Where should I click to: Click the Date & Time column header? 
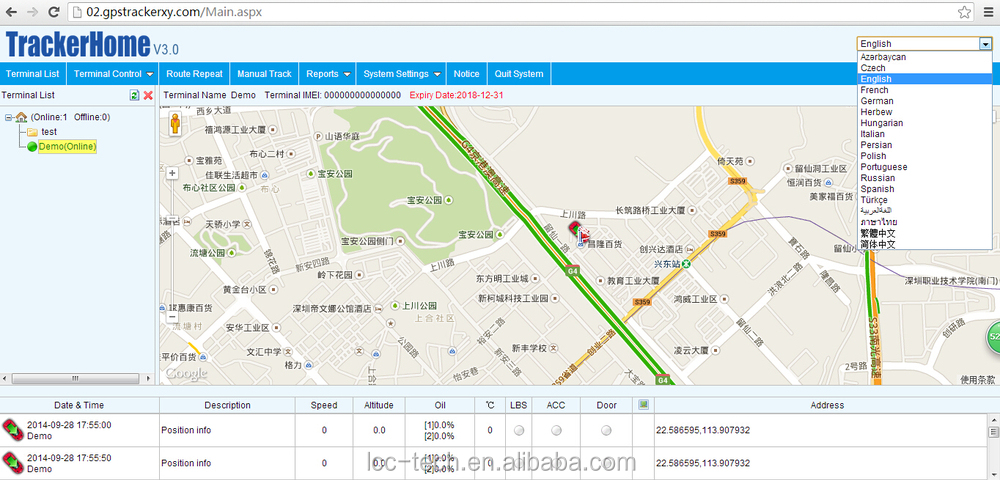click(79, 405)
